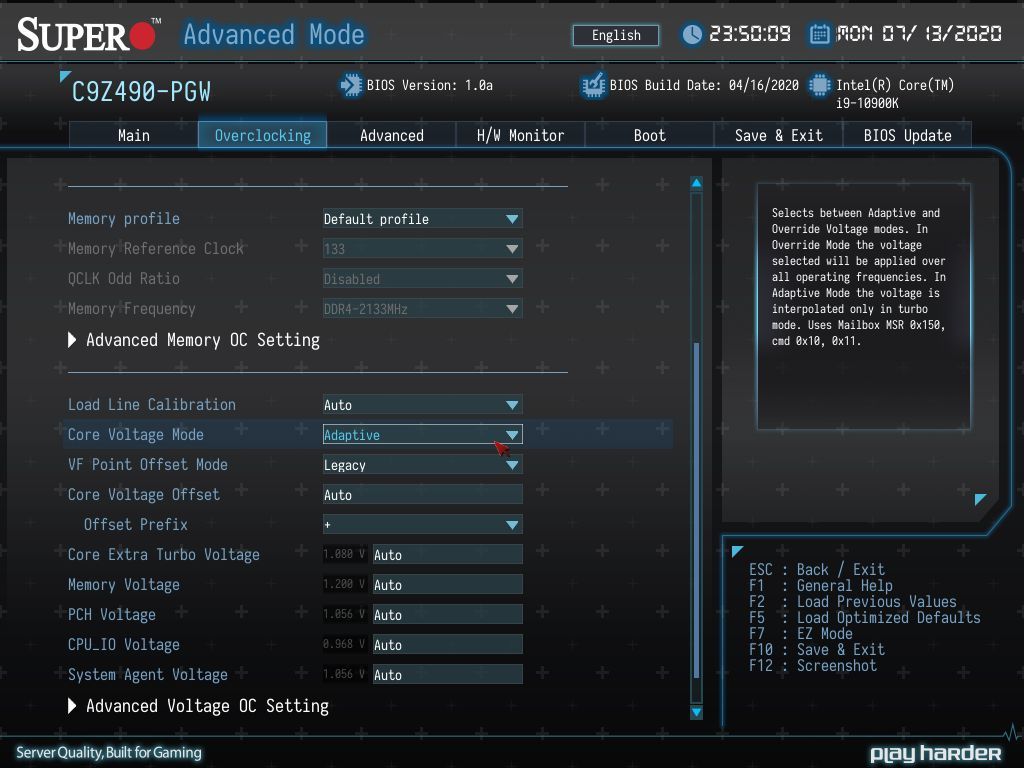1024x768 pixels.
Task: Click the vertical scrollbar thumb
Action: (696, 509)
